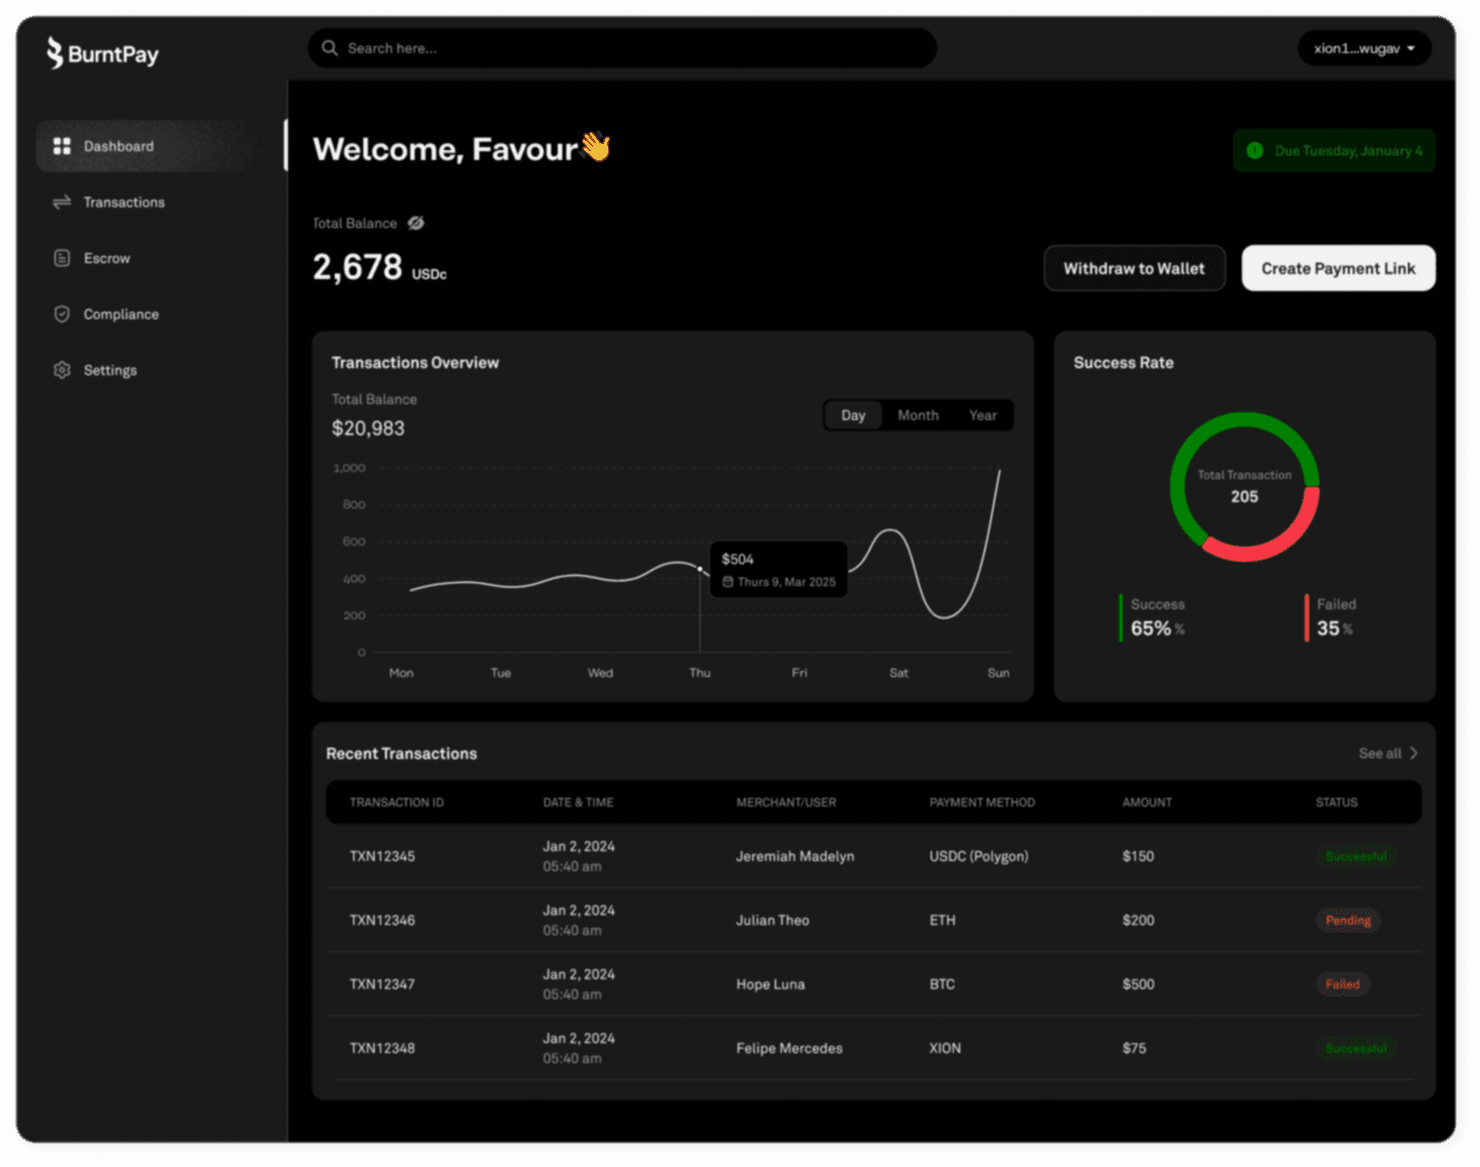The height and width of the screenshot is (1167, 1480).
Task: Switch chart range to Day
Action: pos(853,415)
